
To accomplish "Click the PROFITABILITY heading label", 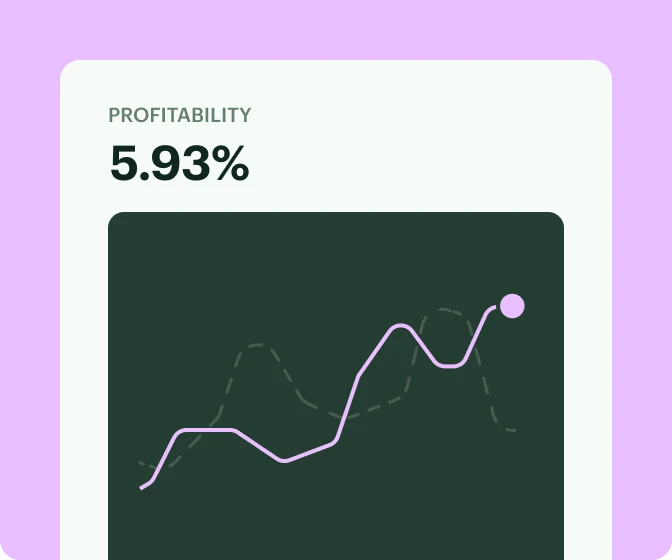I will [x=180, y=115].
